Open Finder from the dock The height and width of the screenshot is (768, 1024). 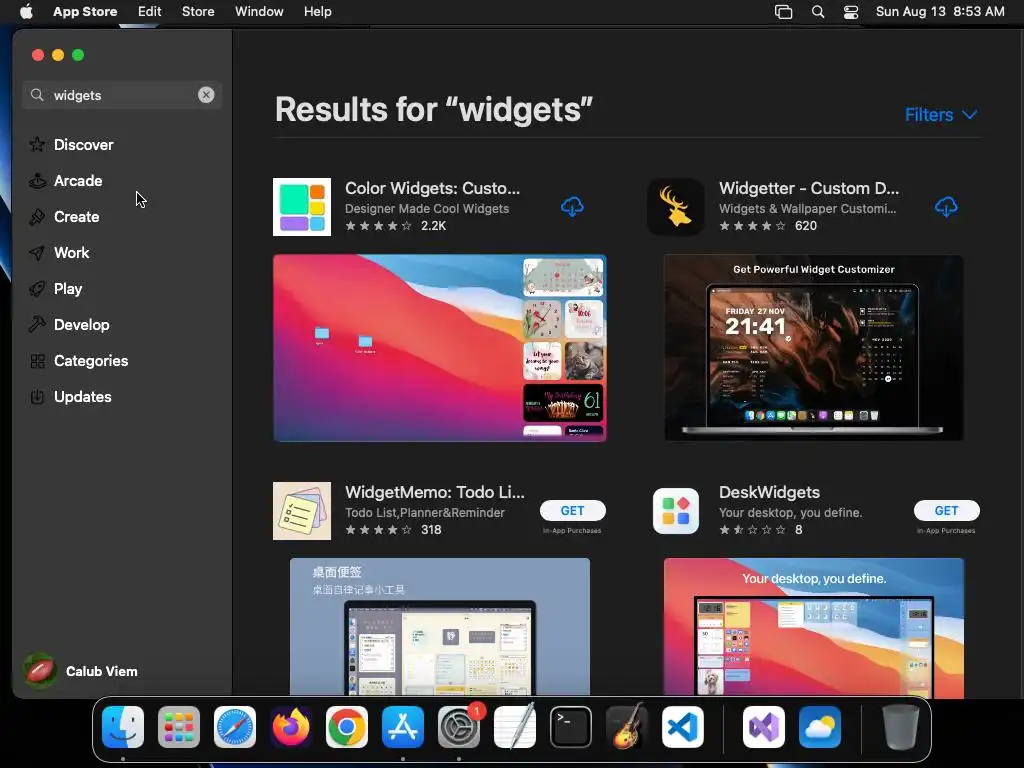tap(123, 727)
